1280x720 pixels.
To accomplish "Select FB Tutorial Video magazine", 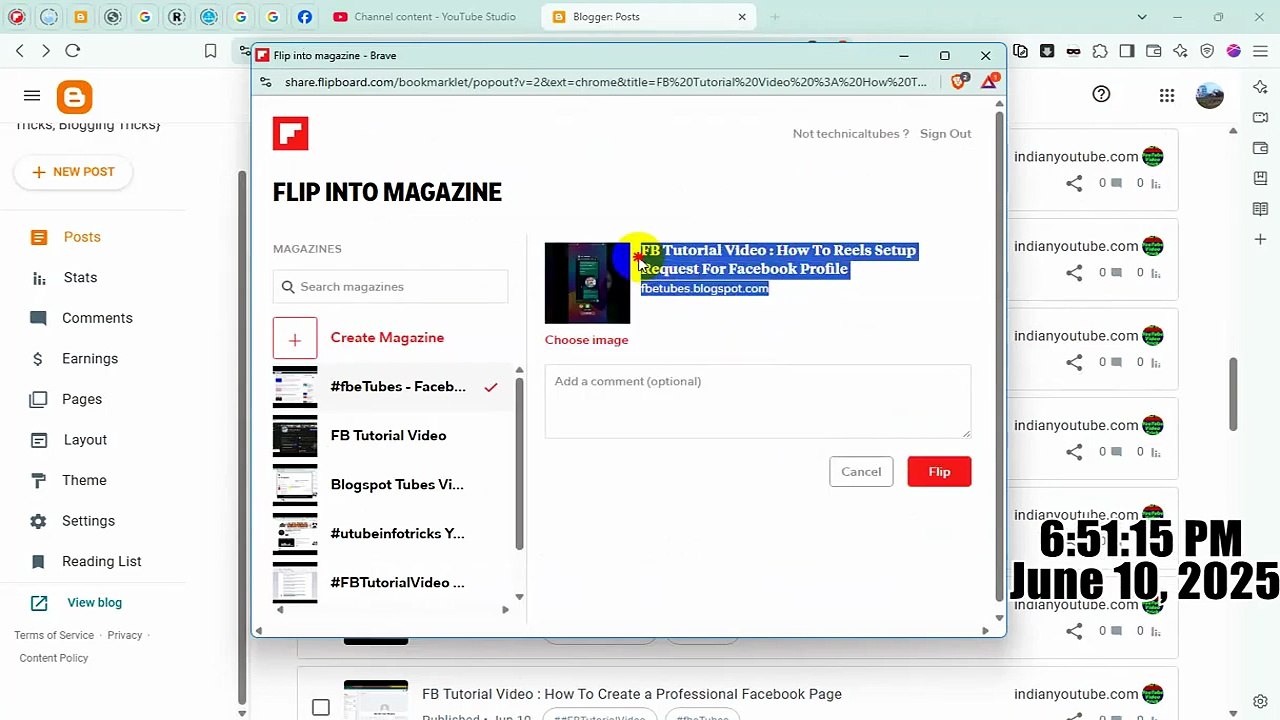I will (392, 436).
